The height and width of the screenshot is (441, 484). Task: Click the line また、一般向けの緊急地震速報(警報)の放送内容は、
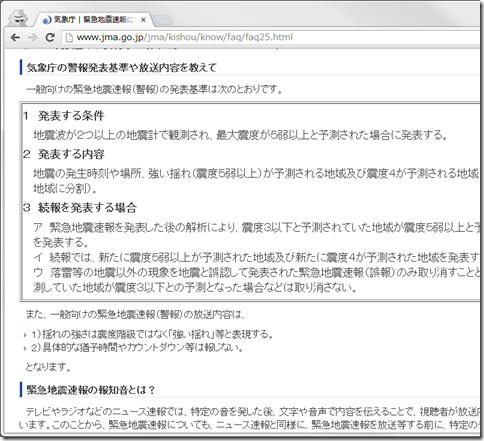pos(135,314)
